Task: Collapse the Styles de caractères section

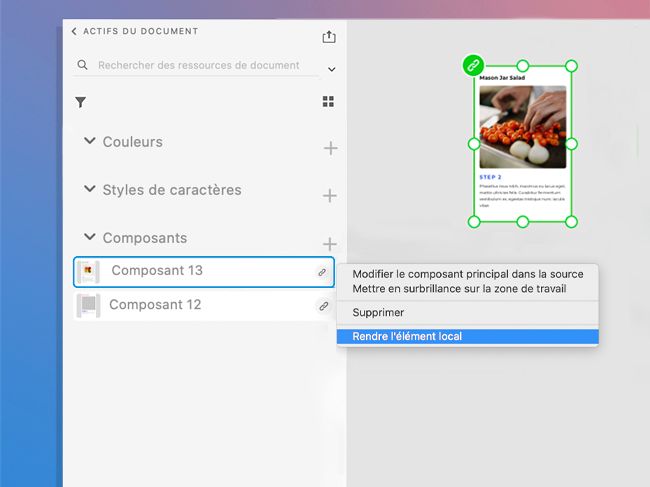Action: [90, 189]
